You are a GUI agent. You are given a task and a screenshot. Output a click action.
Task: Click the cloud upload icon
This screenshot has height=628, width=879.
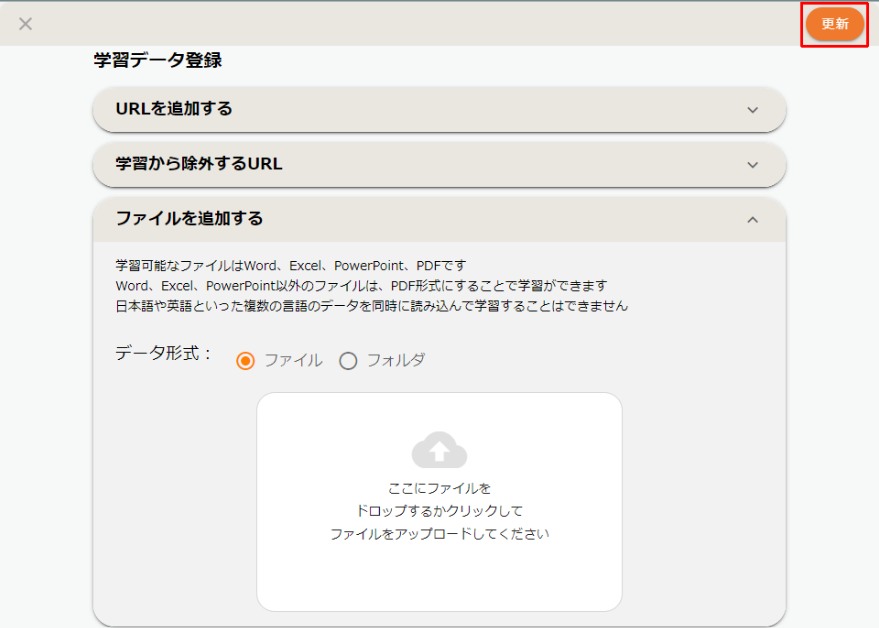[x=439, y=451]
